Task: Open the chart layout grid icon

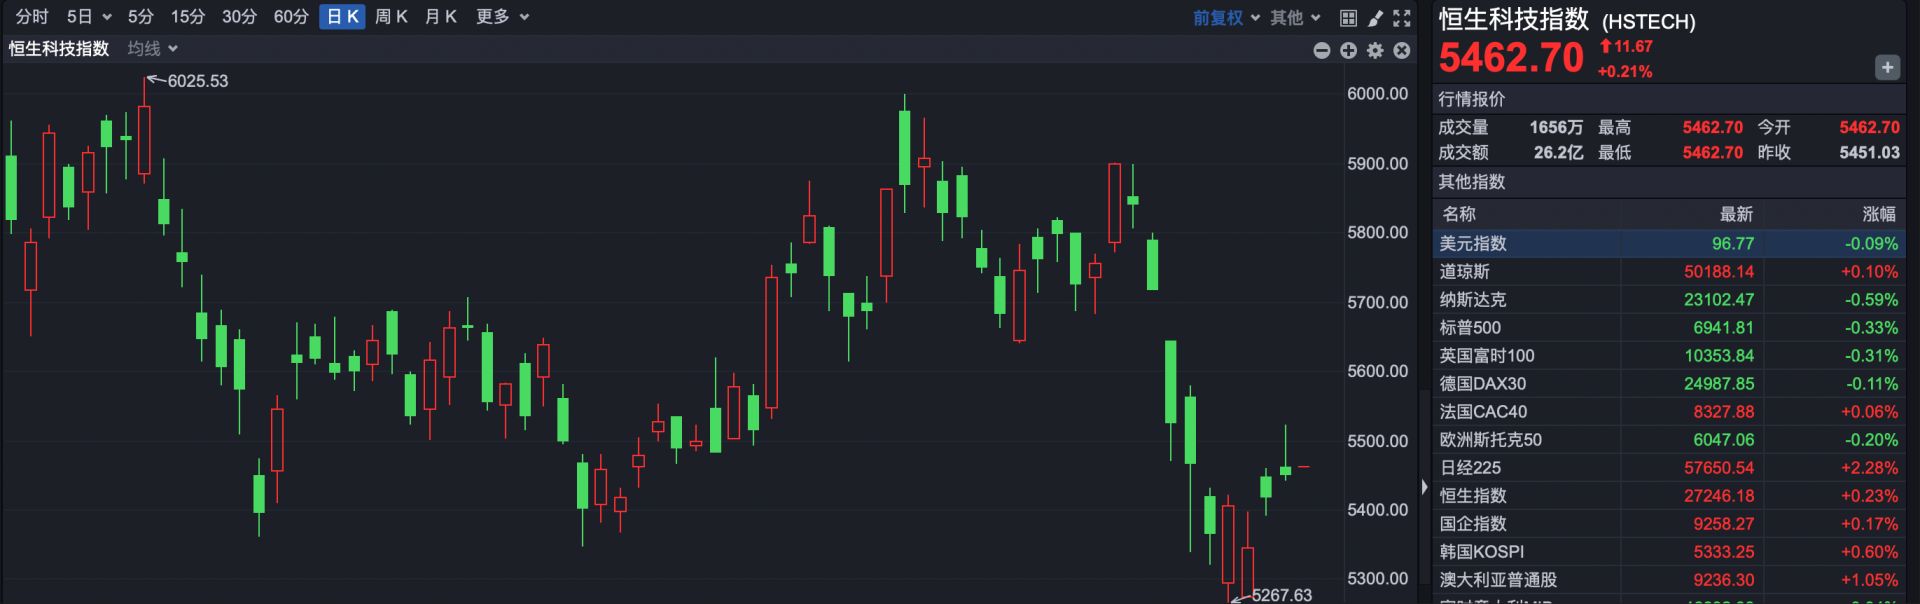Action: click(1349, 17)
